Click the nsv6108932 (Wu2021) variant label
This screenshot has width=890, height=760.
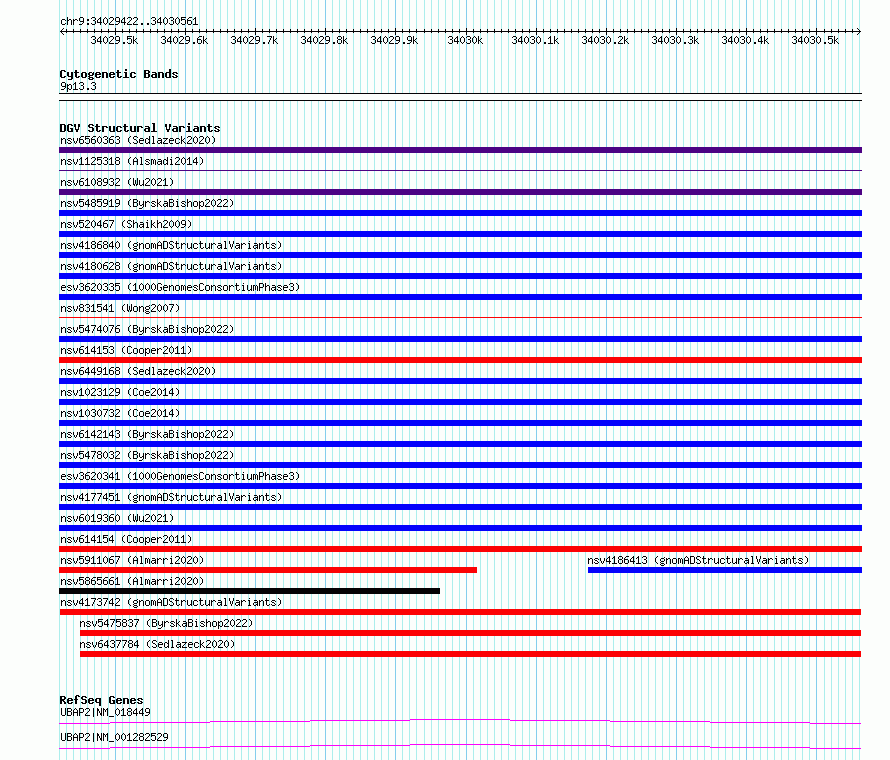click(117, 182)
